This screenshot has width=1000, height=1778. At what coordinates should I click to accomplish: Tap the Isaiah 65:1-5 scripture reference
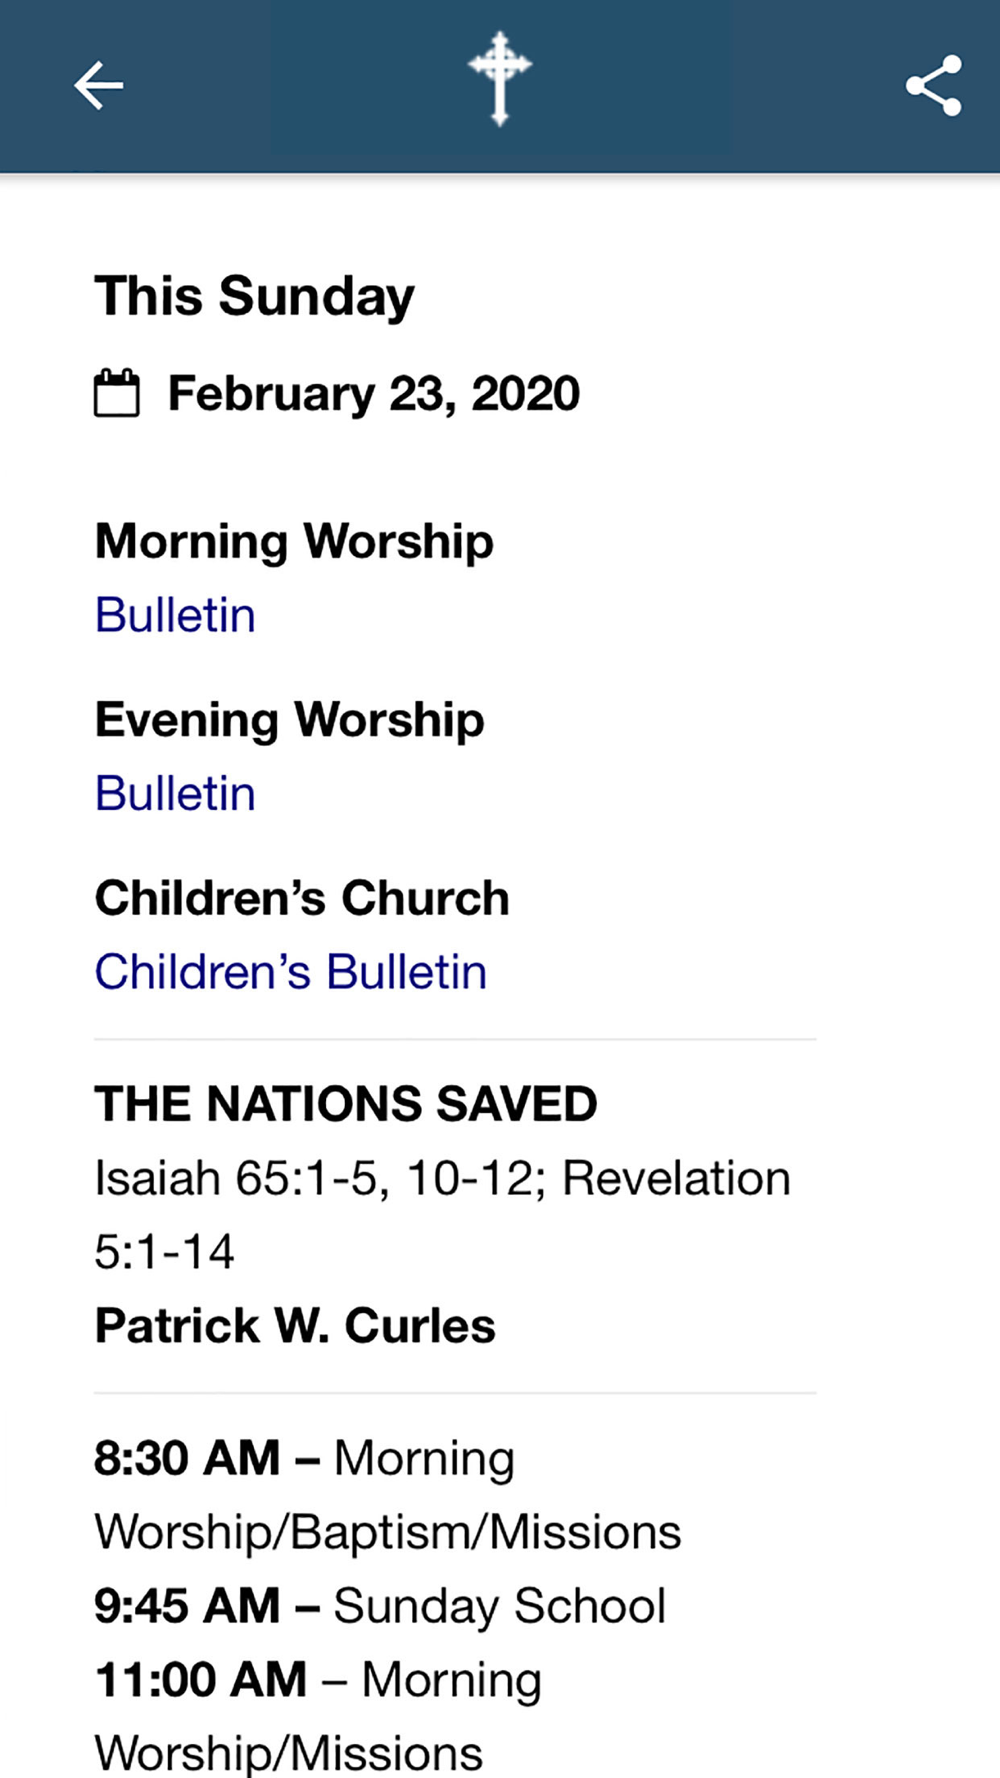tap(241, 1178)
